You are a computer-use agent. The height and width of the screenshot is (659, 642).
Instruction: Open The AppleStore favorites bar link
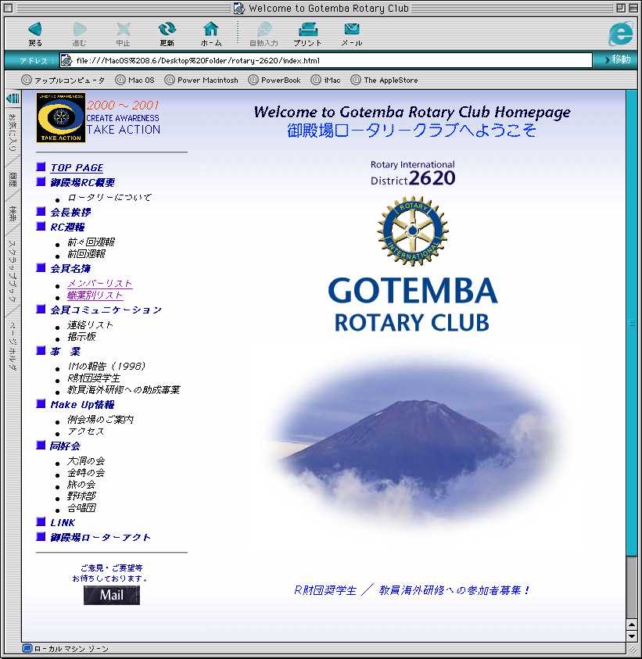(x=384, y=80)
